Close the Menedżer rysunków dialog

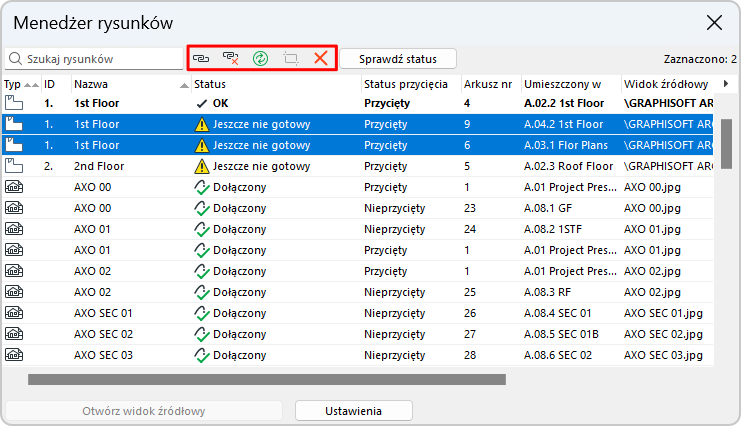(x=714, y=22)
